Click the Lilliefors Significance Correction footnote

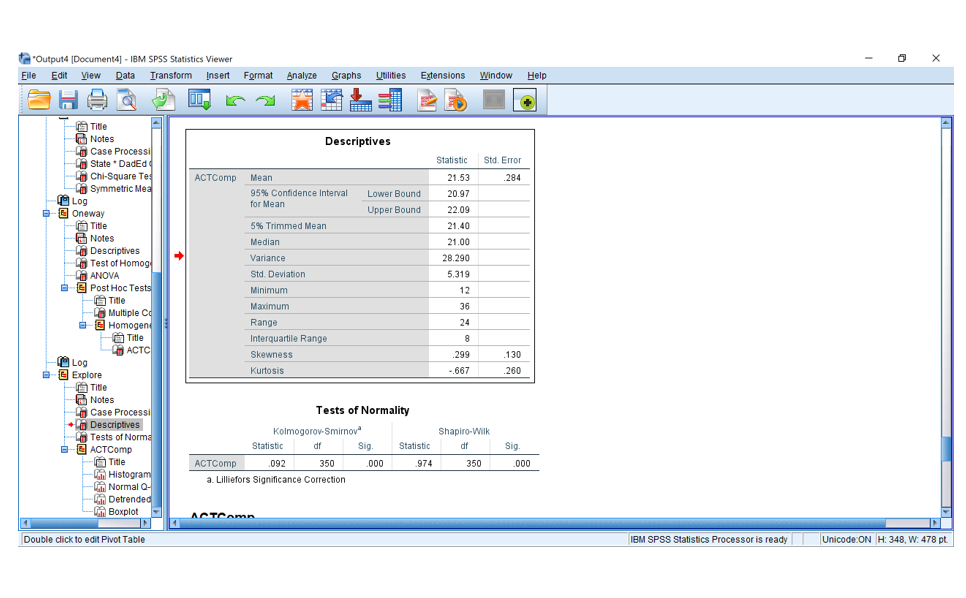pyautogui.click(x=276, y=480)
